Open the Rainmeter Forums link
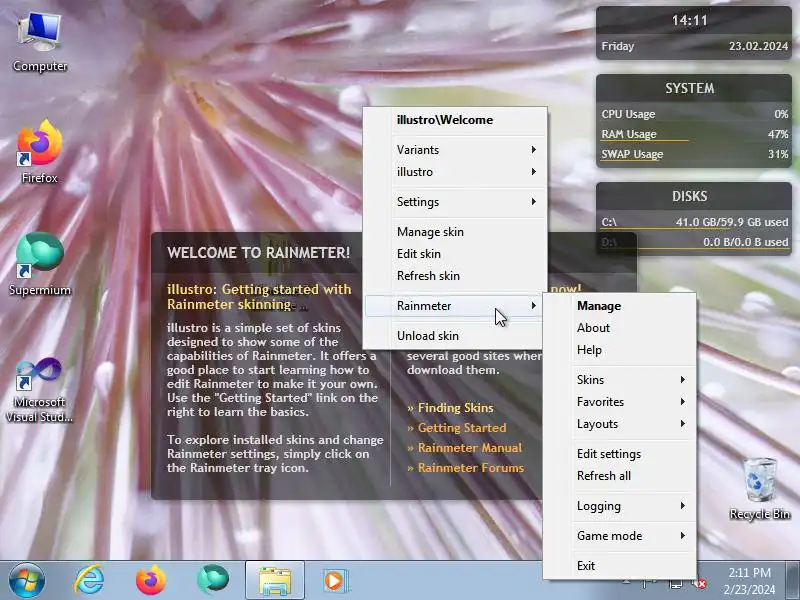800x600 pixels. [x=465, y=467]
